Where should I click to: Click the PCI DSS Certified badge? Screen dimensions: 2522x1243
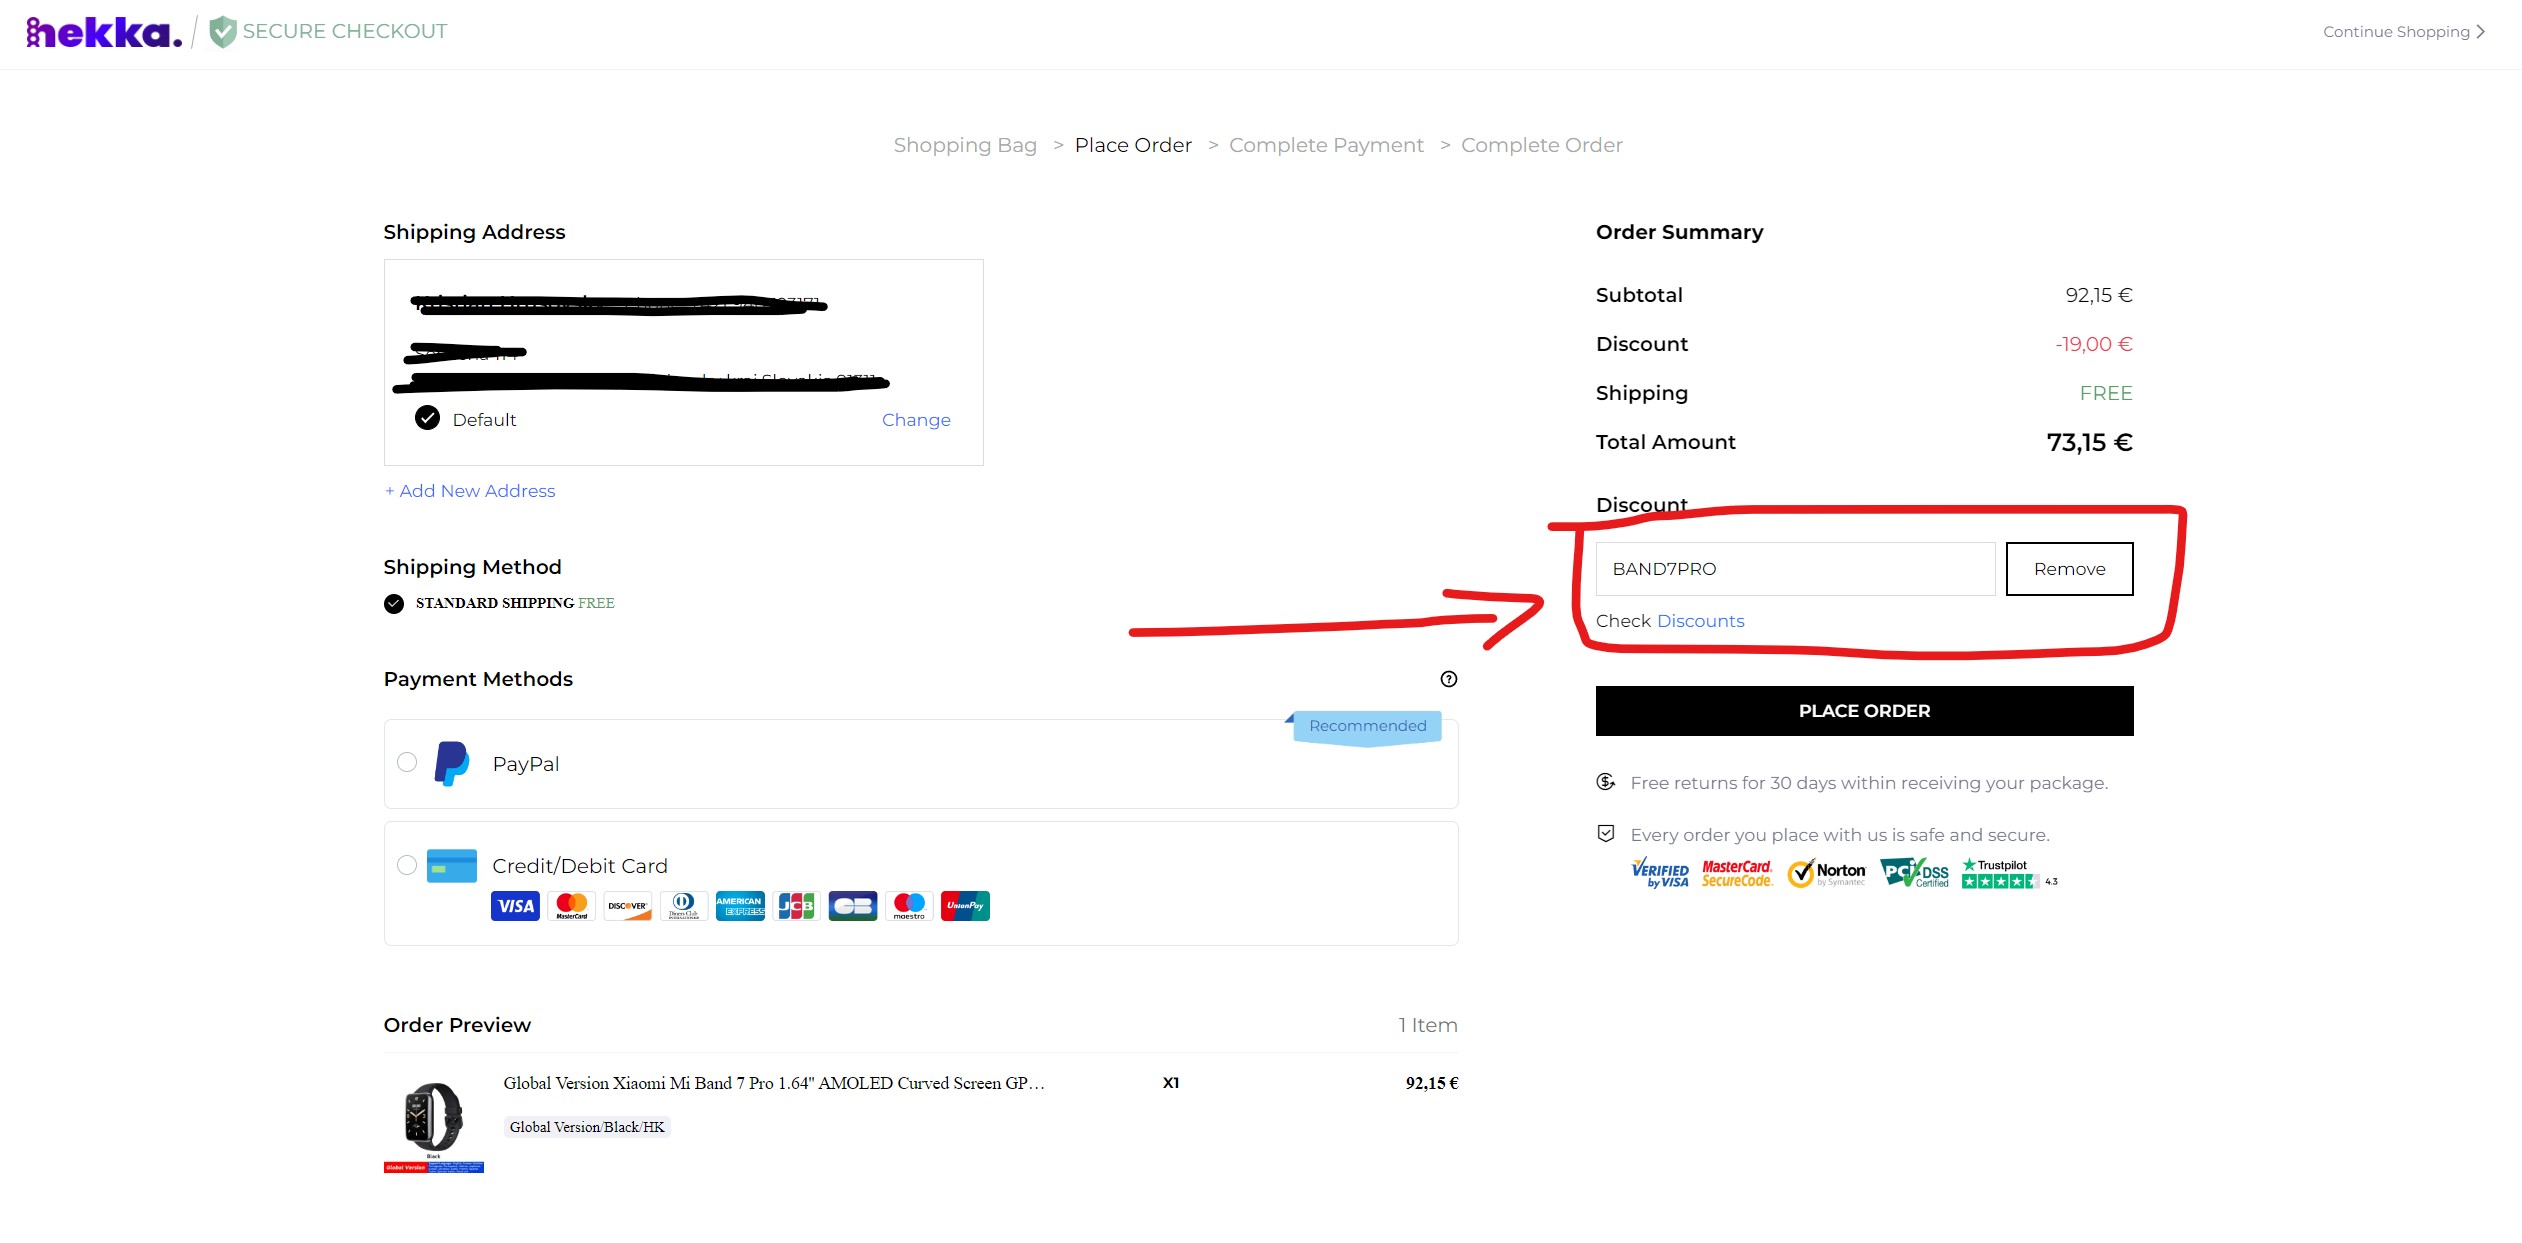[x=1914, y=873]
